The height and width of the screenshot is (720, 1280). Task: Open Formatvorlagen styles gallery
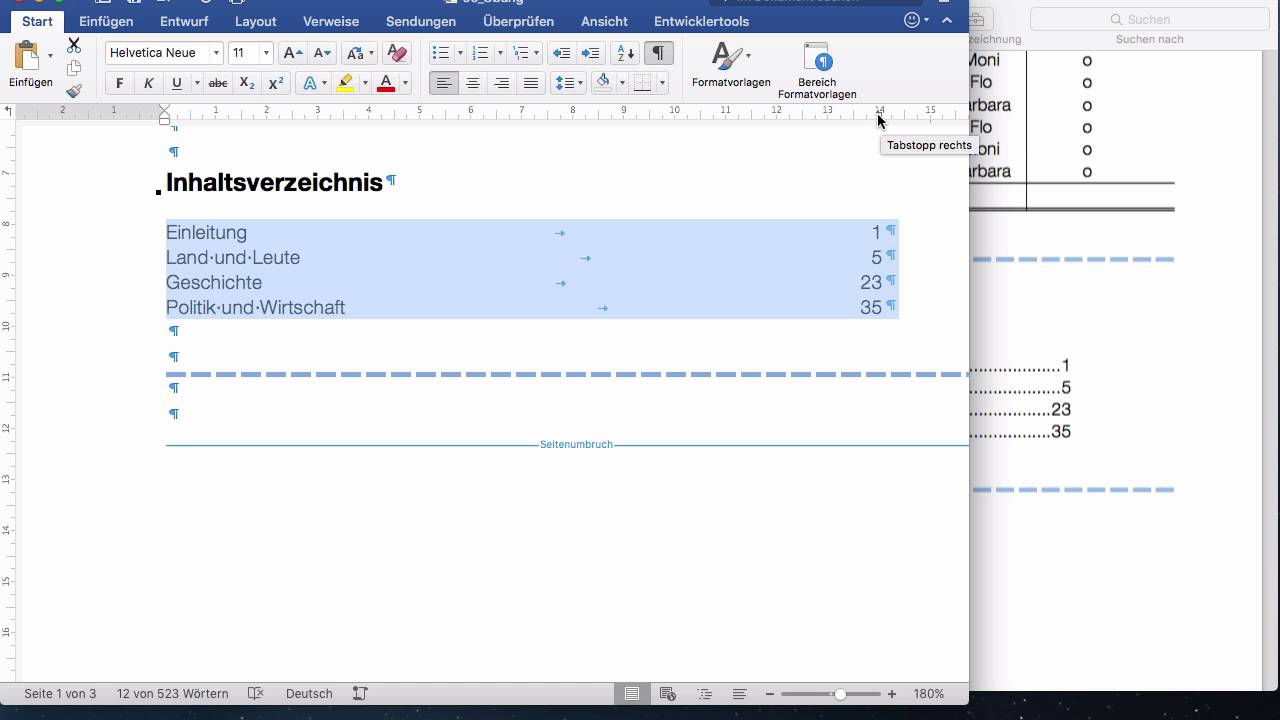coord(731,65)
